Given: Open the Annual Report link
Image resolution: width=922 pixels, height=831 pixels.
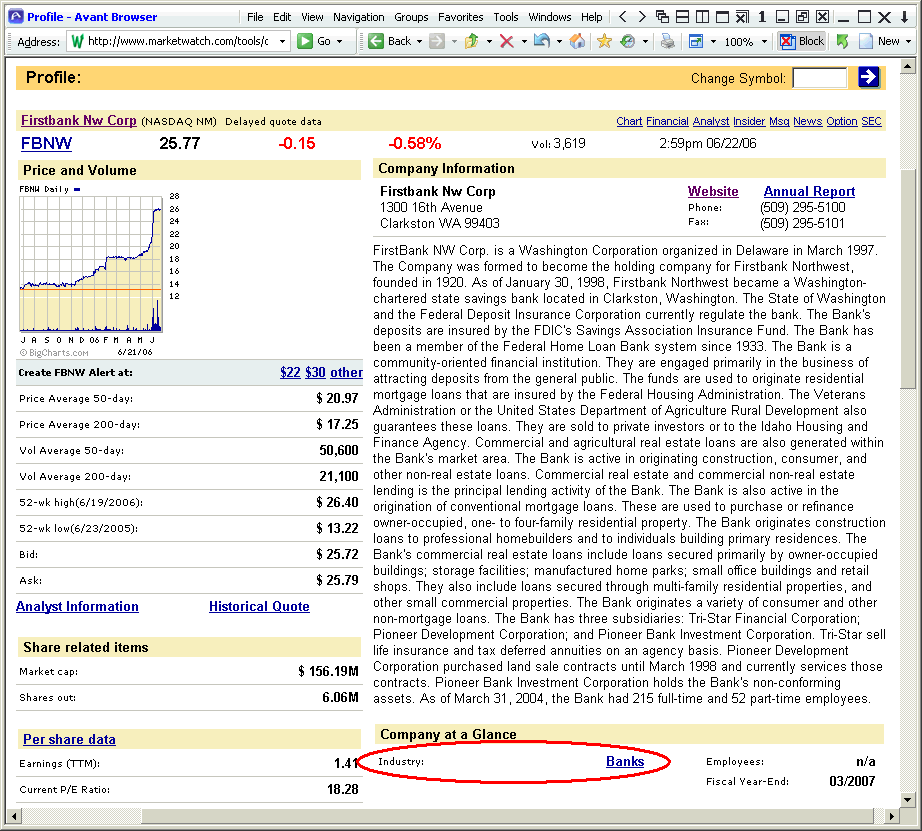Looking at the screenshot, I should click(809, 191).
